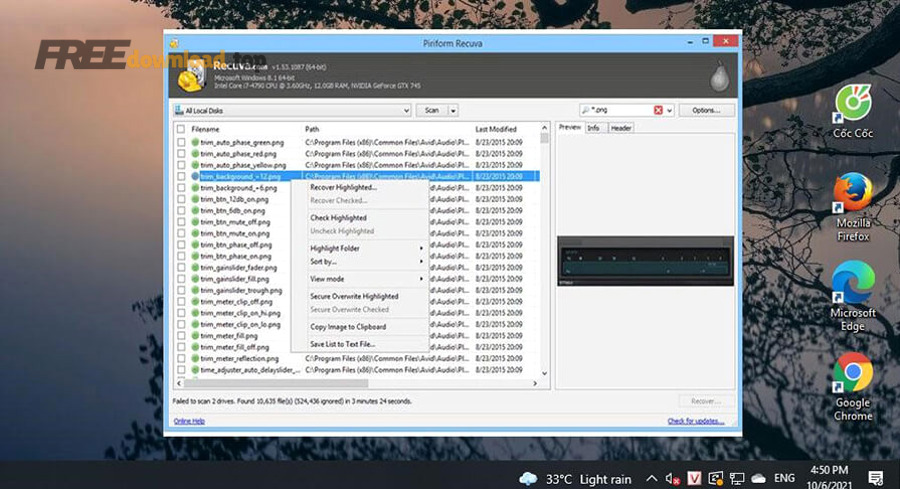Click the red clear-filter X icon
Screen dimensions: 900x489
pyautogui.click(x=658, y=110)
